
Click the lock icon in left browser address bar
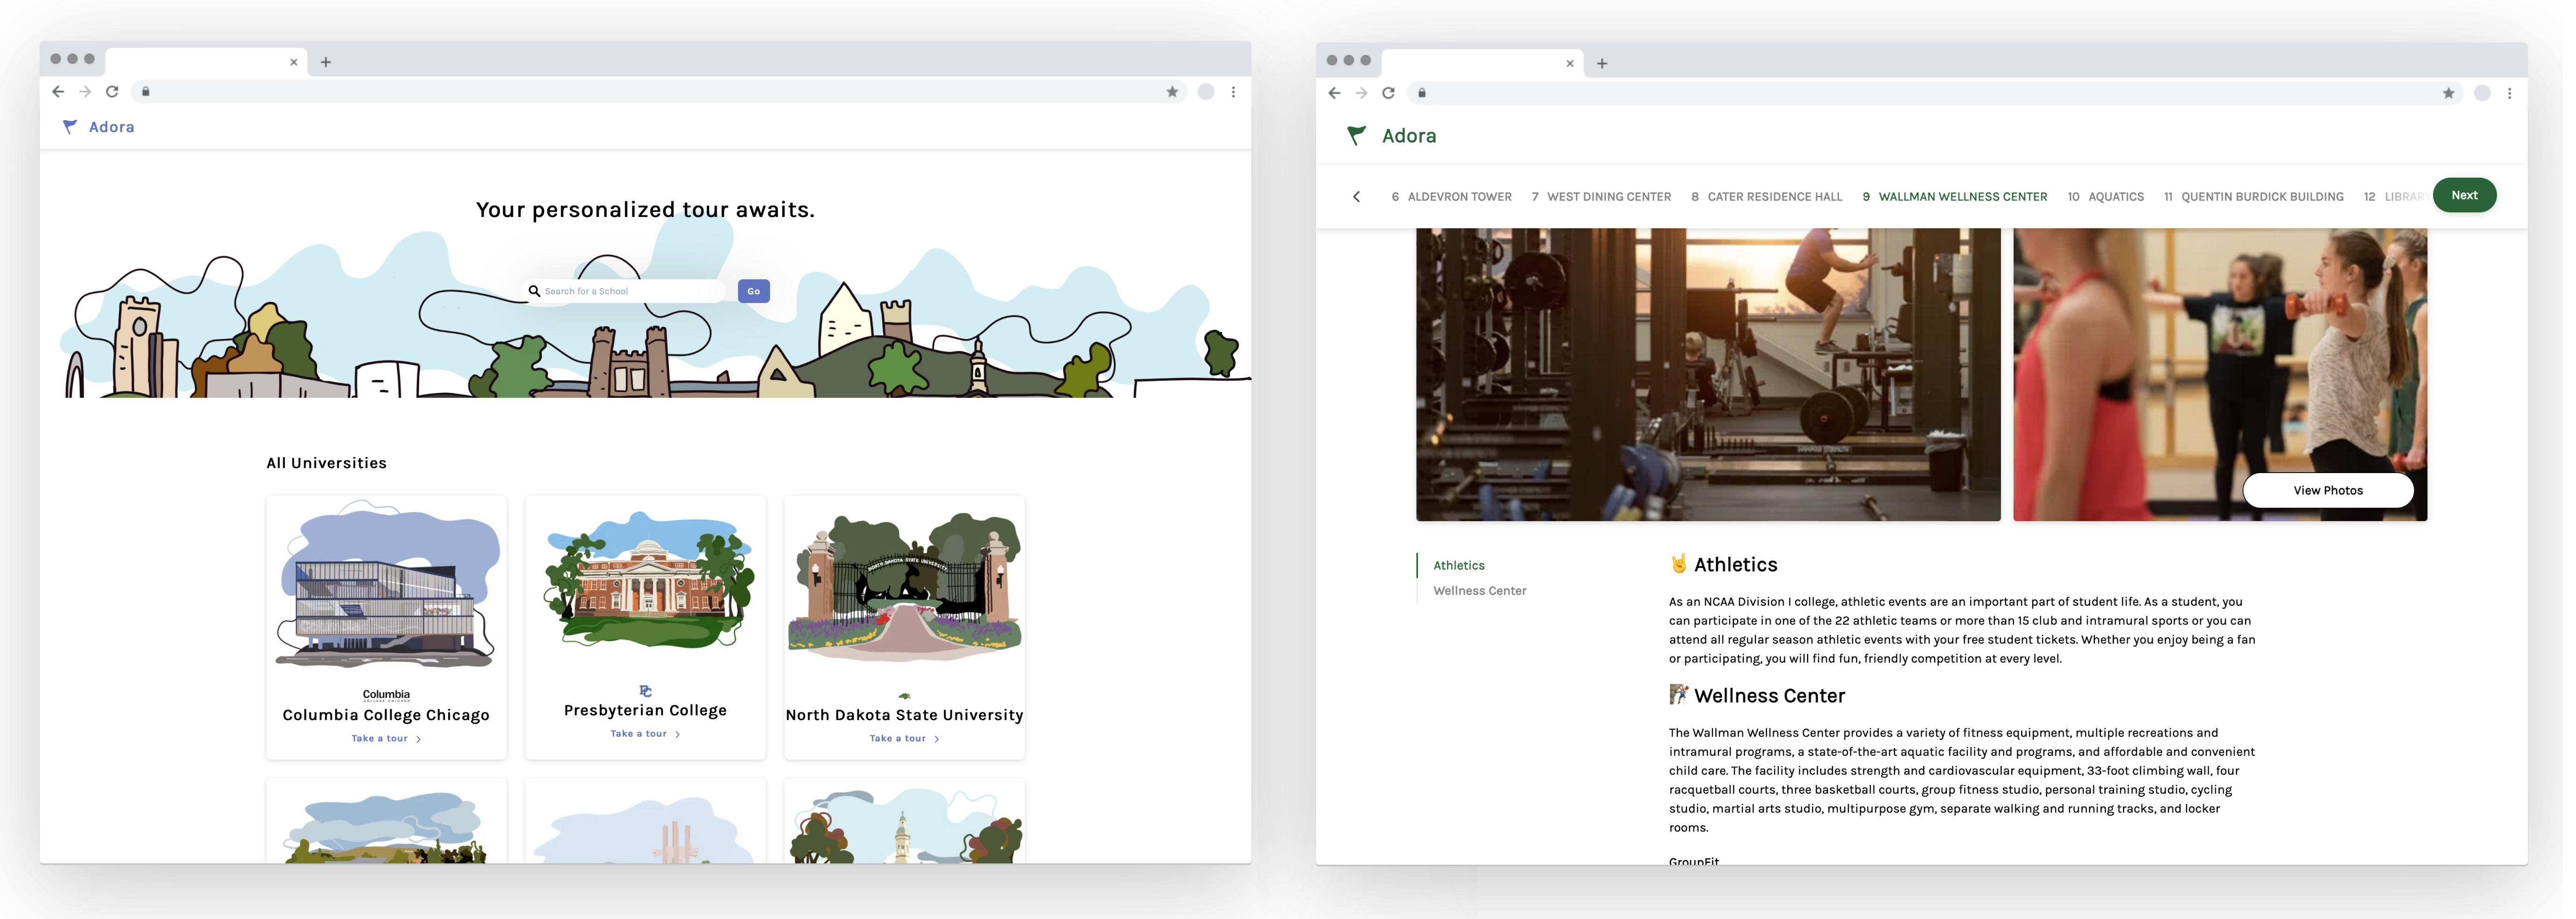click(x=146, y=92)
